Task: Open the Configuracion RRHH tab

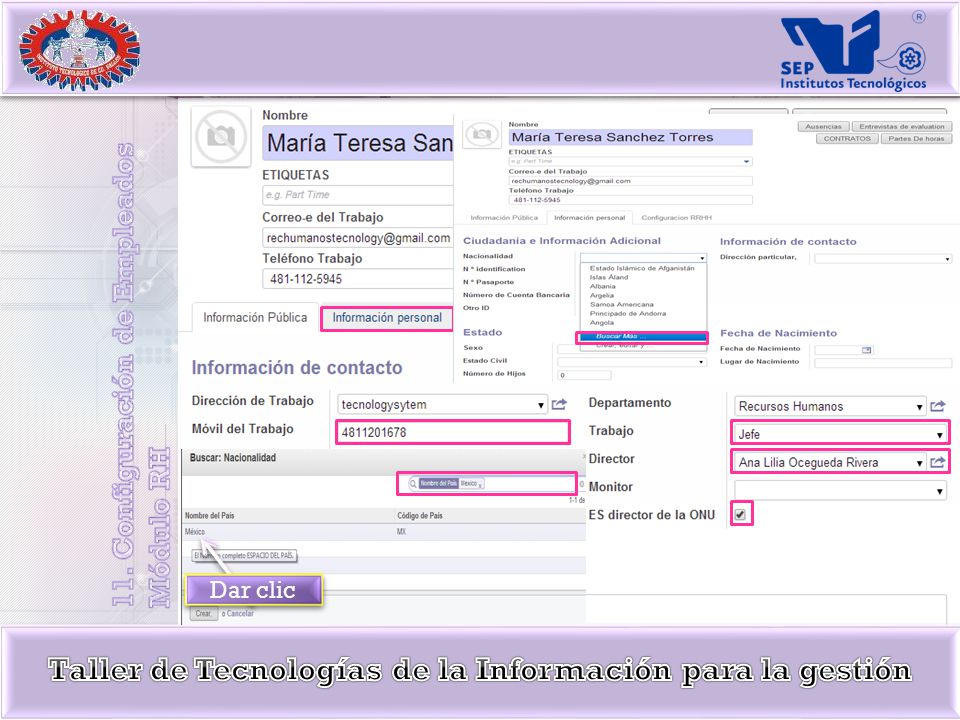Action: pyautogui.click(x=677, y=217)
